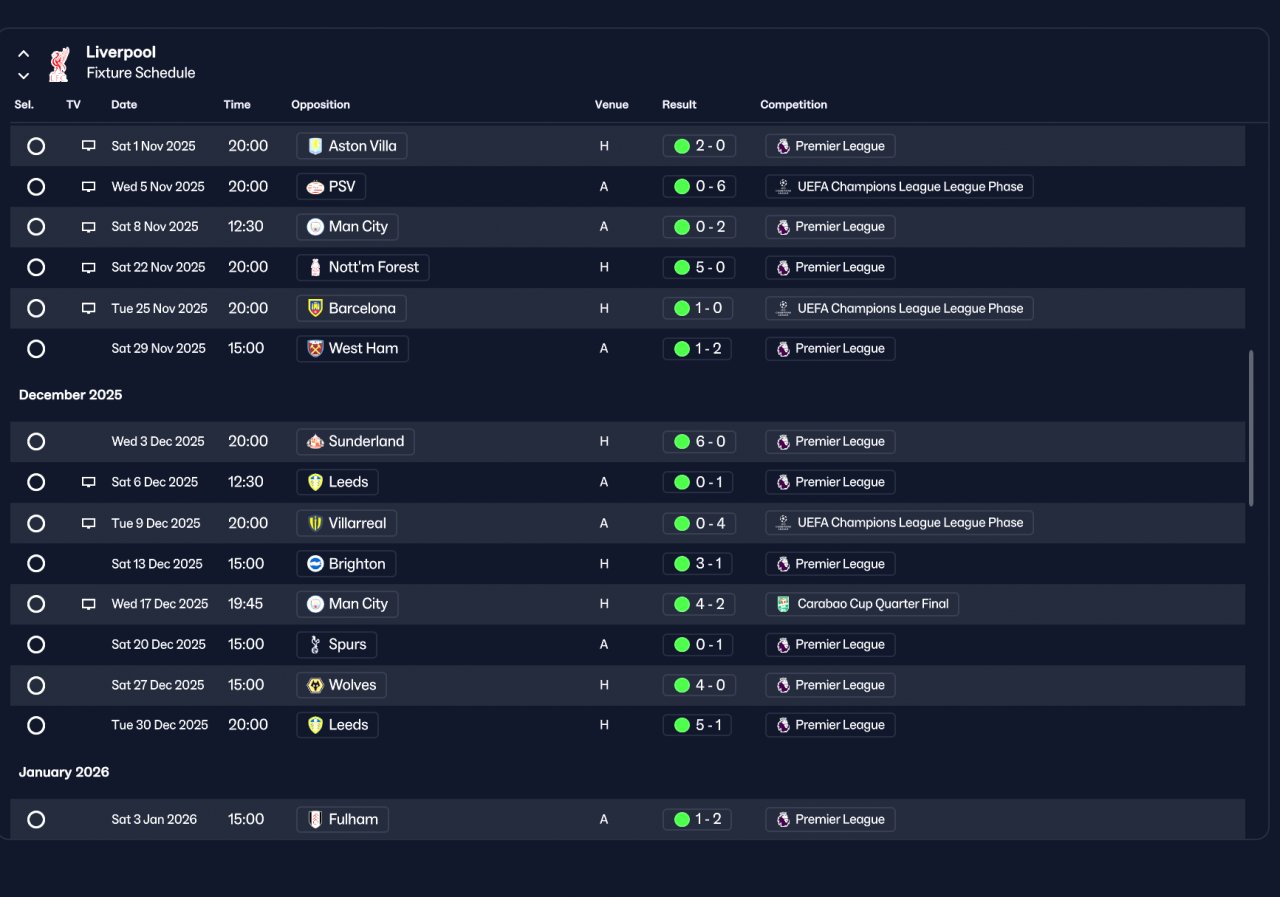
Task: Click the green result dot for Wolves match
Action: [x=682, y=686]
